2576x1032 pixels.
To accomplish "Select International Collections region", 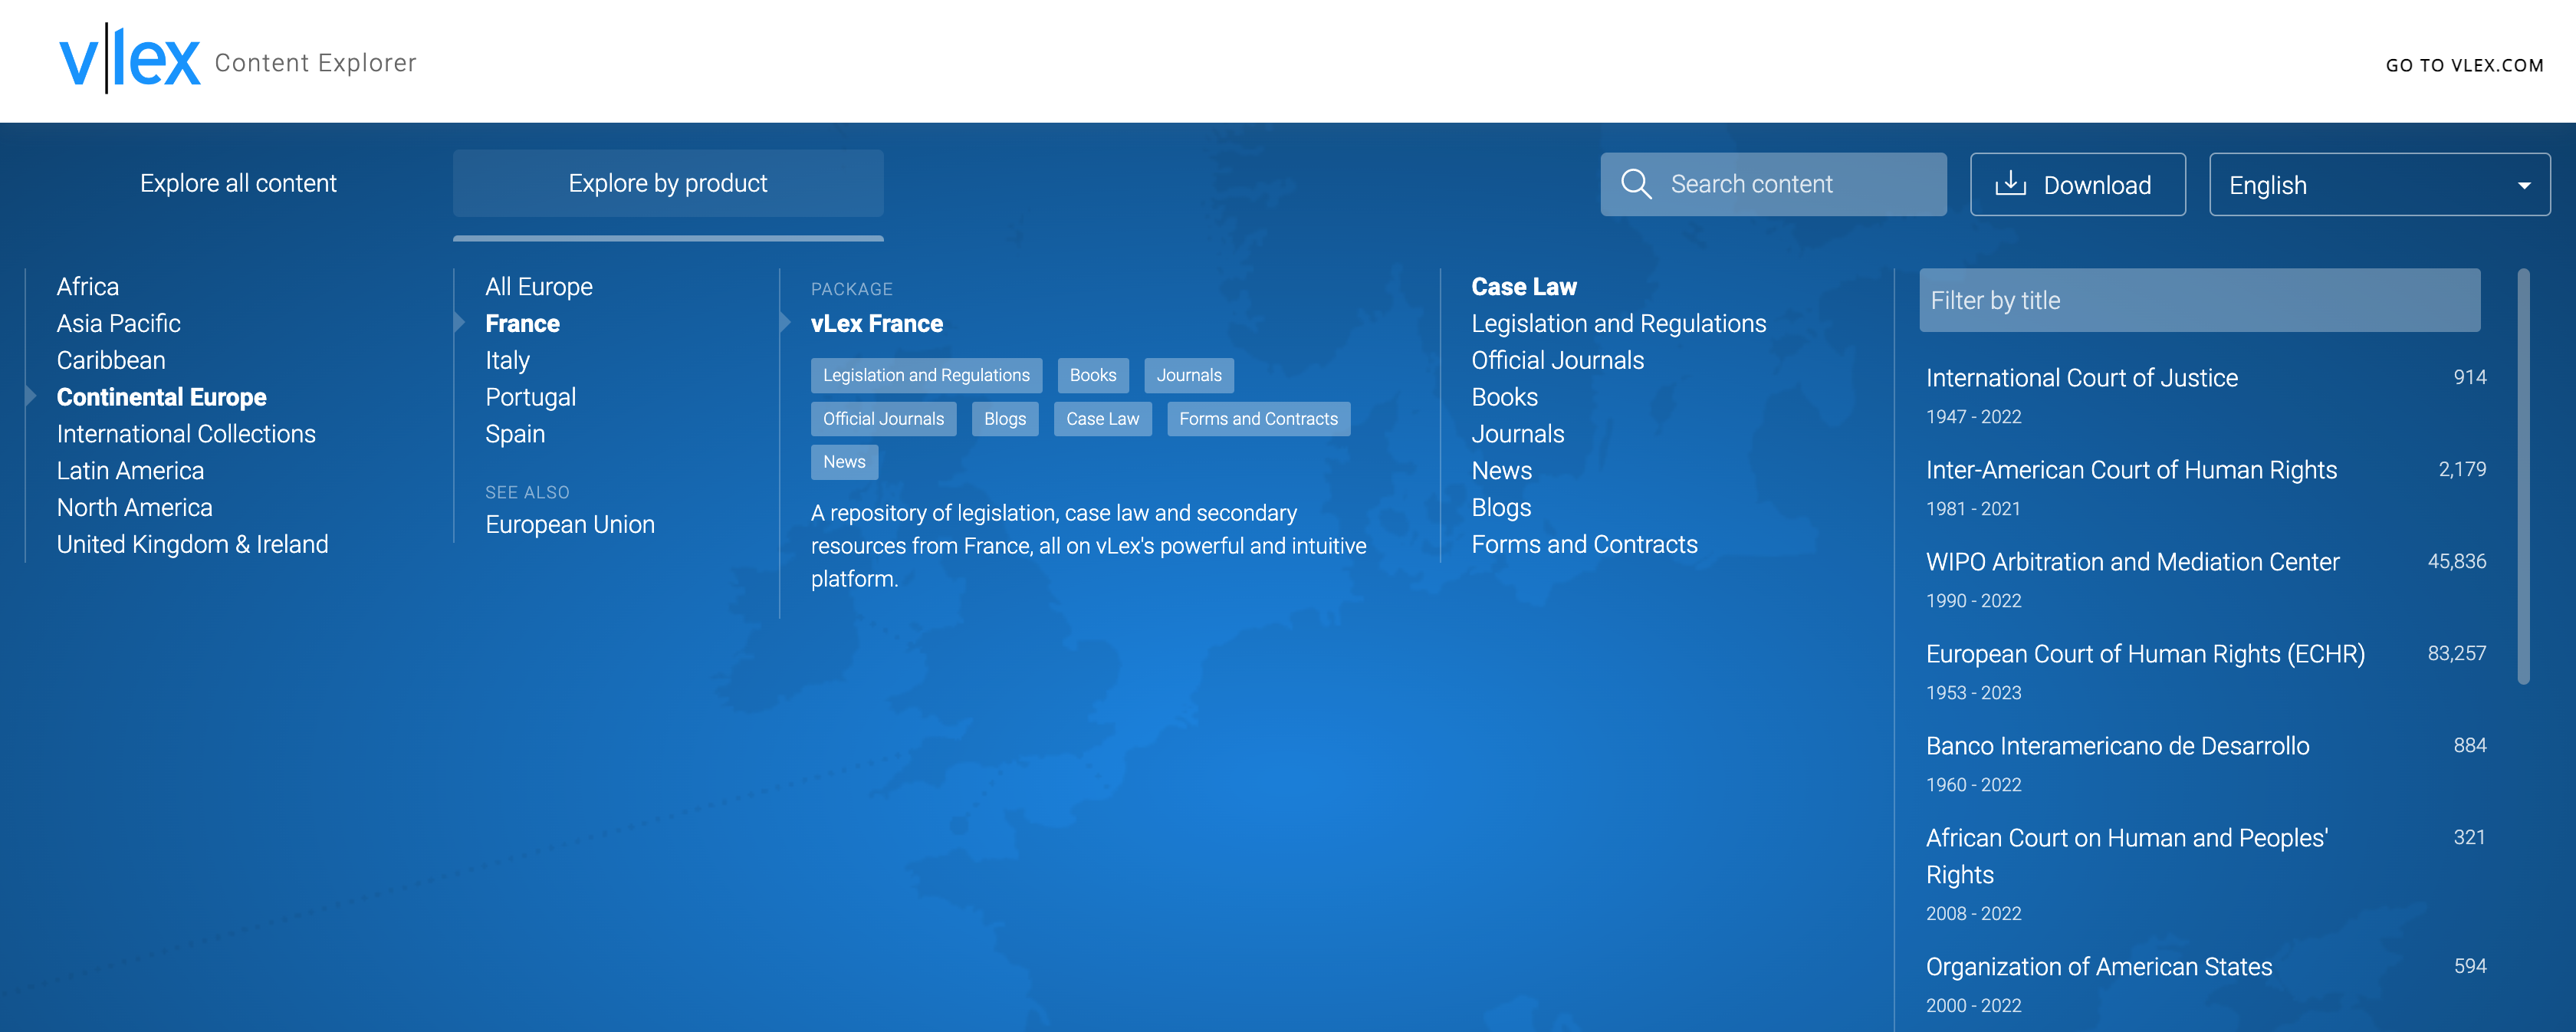I will [x=186, y=434].
